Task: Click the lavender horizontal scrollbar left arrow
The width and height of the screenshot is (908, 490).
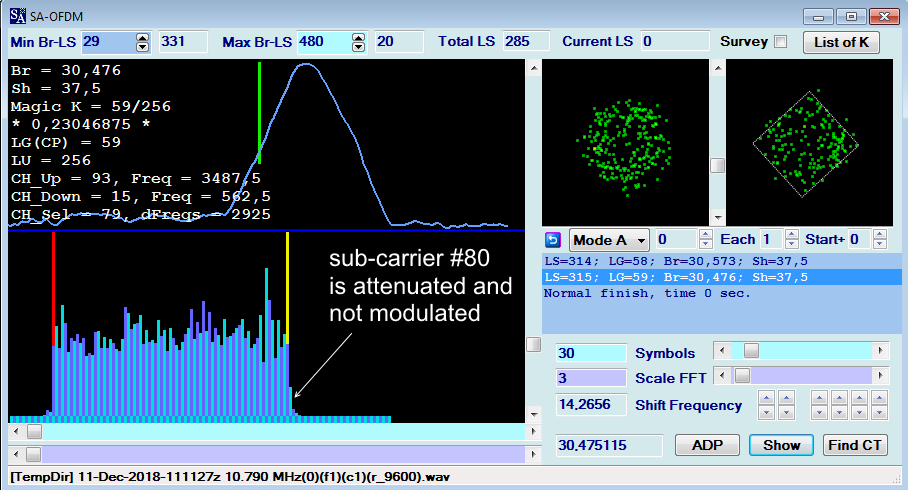Action: pyautogui.click(x=16, y=454)
